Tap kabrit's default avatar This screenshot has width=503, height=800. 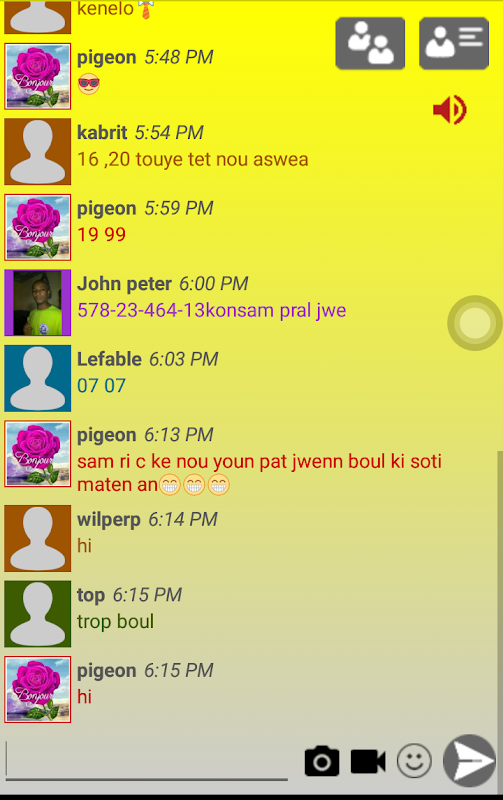(38, 152)
